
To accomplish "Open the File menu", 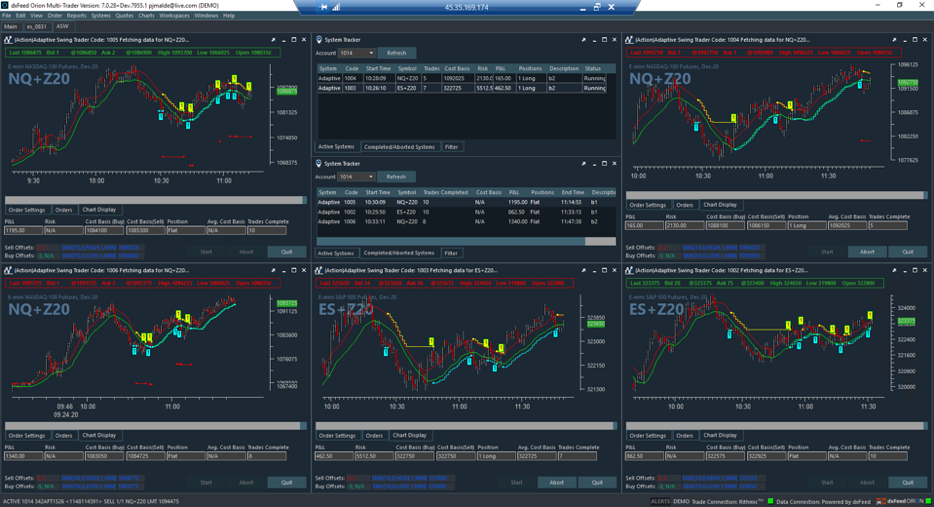I will [x=7, y=15].
